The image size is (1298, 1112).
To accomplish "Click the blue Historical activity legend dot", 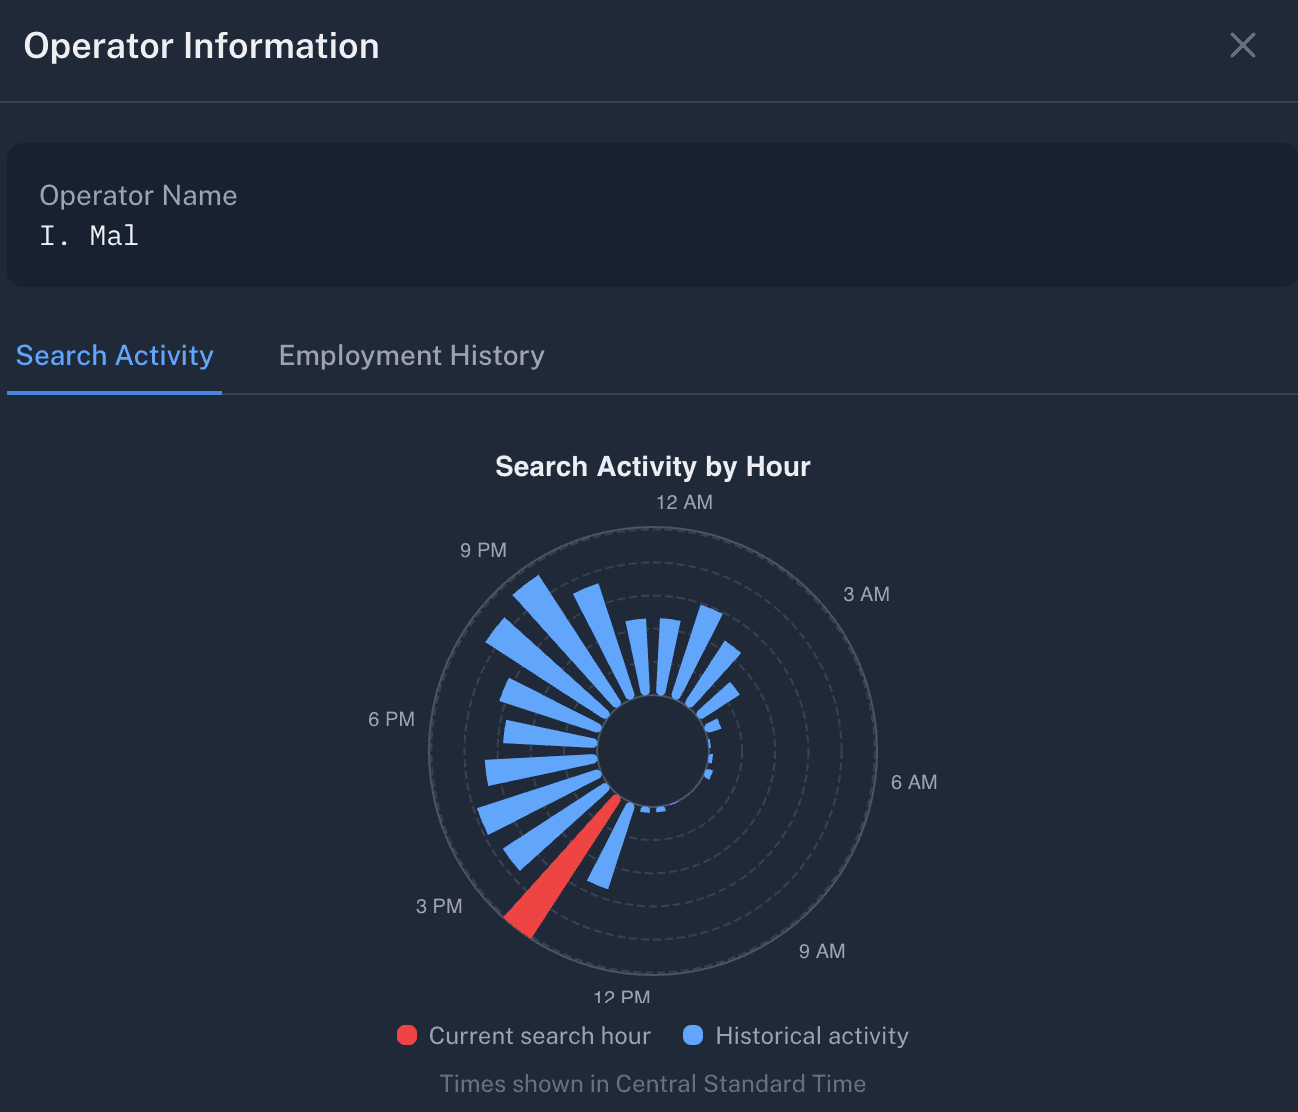I will click(693, 1035).
